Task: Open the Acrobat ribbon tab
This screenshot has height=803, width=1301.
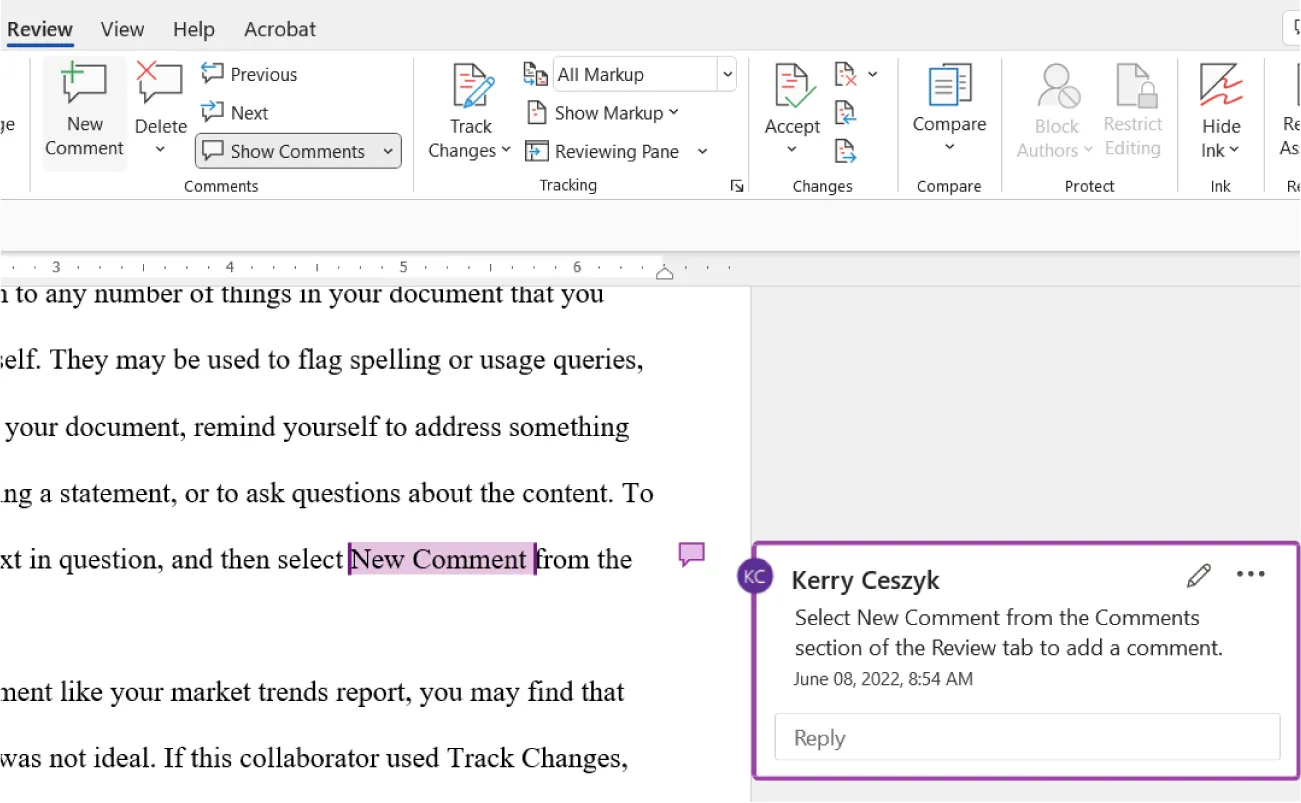Action: pyautogui.click(x=279, y=29)
